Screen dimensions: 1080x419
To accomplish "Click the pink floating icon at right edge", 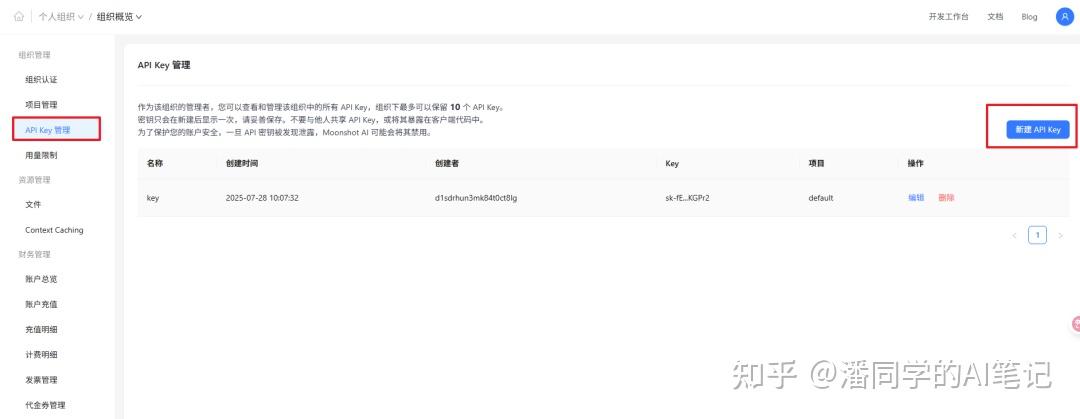I will pos(1076,324).
